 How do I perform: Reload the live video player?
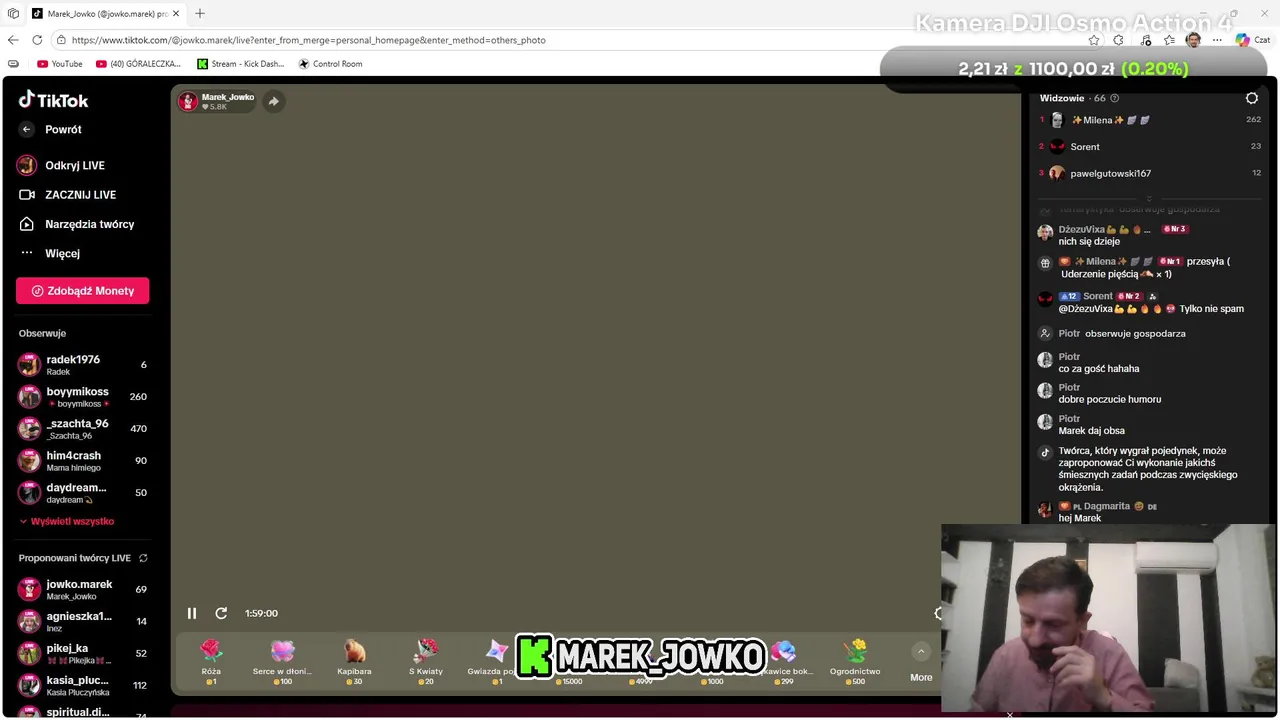click(221, 613)
